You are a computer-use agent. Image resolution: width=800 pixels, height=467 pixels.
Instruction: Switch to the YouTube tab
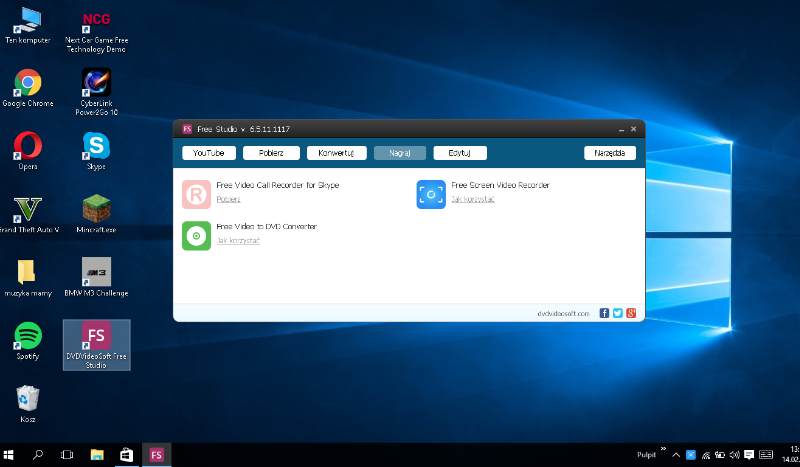point(209,153)
